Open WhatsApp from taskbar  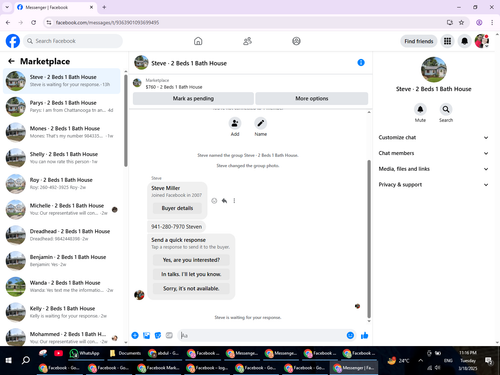tap(85, 353)
